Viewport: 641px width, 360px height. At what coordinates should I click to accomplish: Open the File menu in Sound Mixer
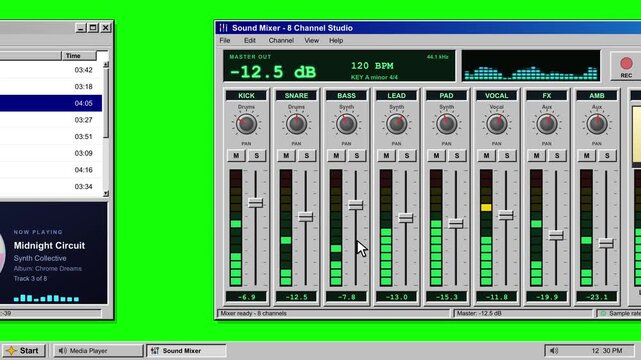pos(225,40)
